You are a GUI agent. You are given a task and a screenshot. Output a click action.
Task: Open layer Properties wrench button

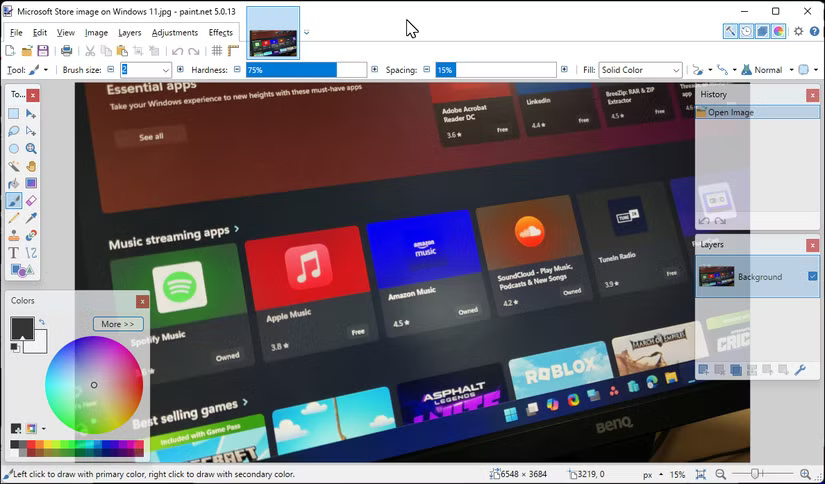[800, 370]
